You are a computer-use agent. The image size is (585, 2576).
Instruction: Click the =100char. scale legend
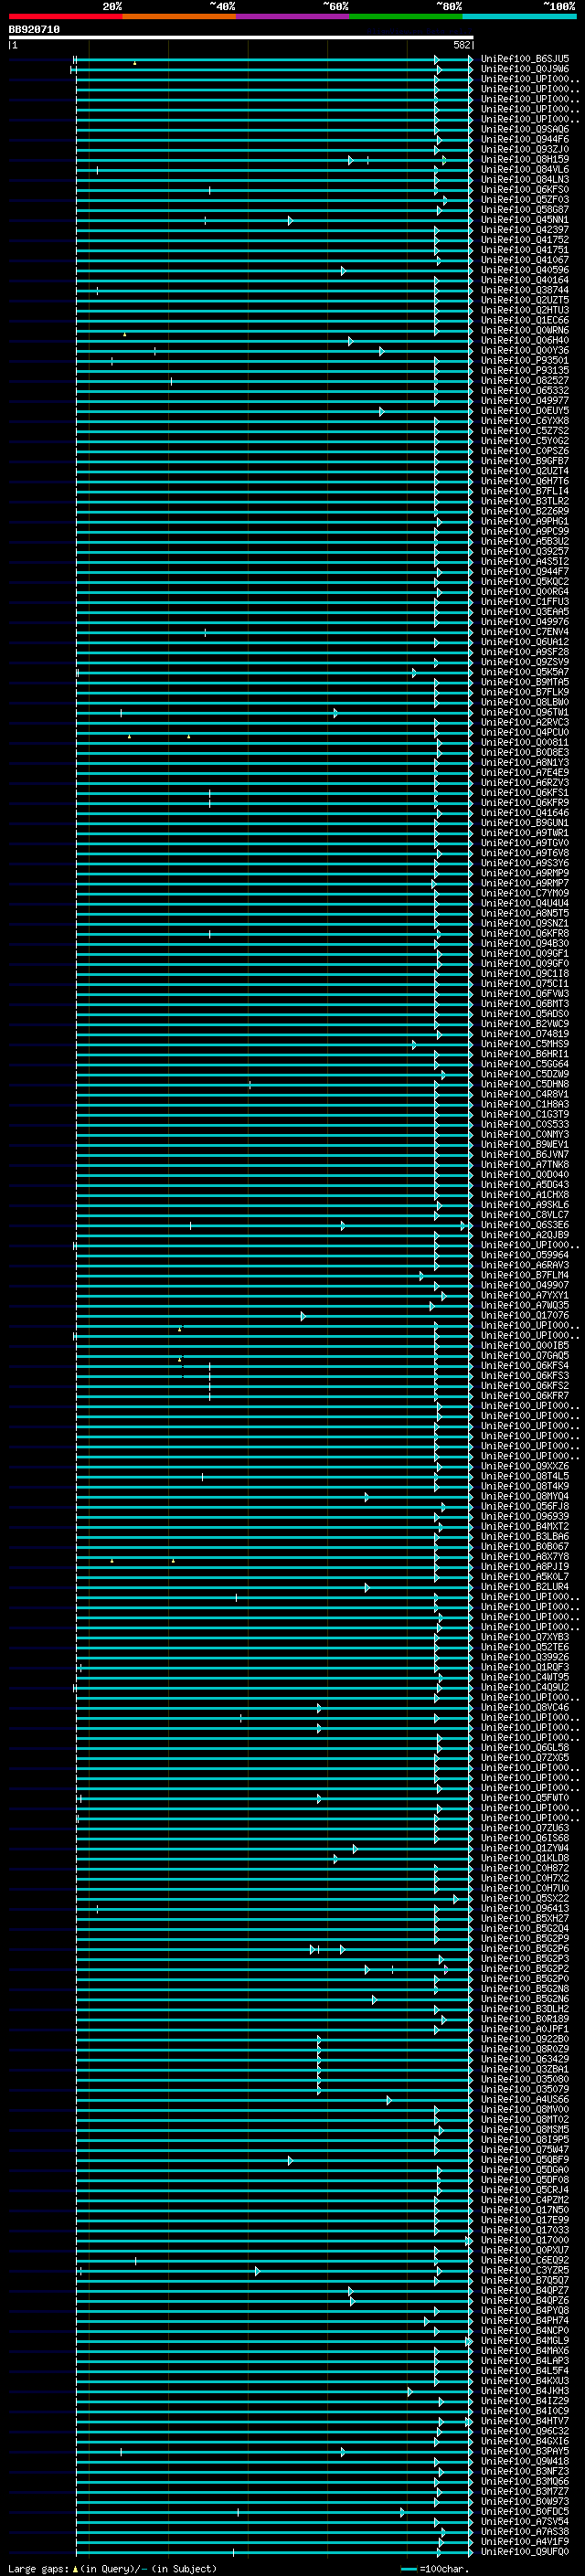(x=434, y=2568)
